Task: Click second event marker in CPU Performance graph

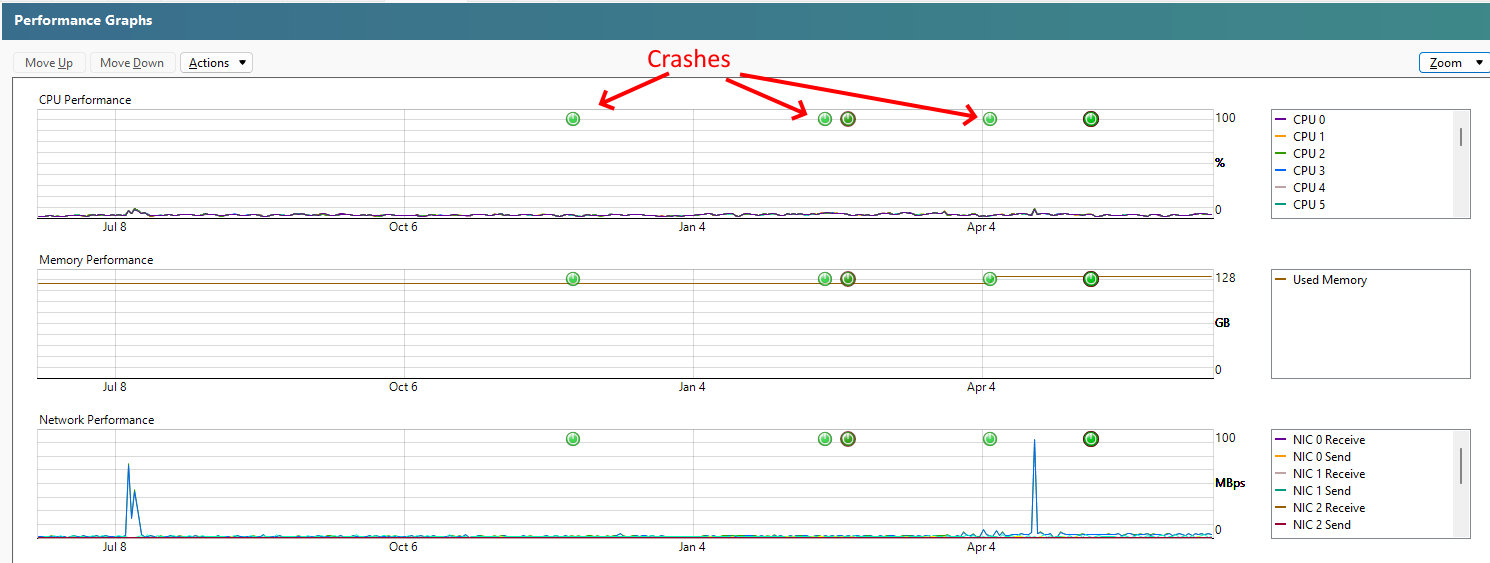Action: pos(825,119)
